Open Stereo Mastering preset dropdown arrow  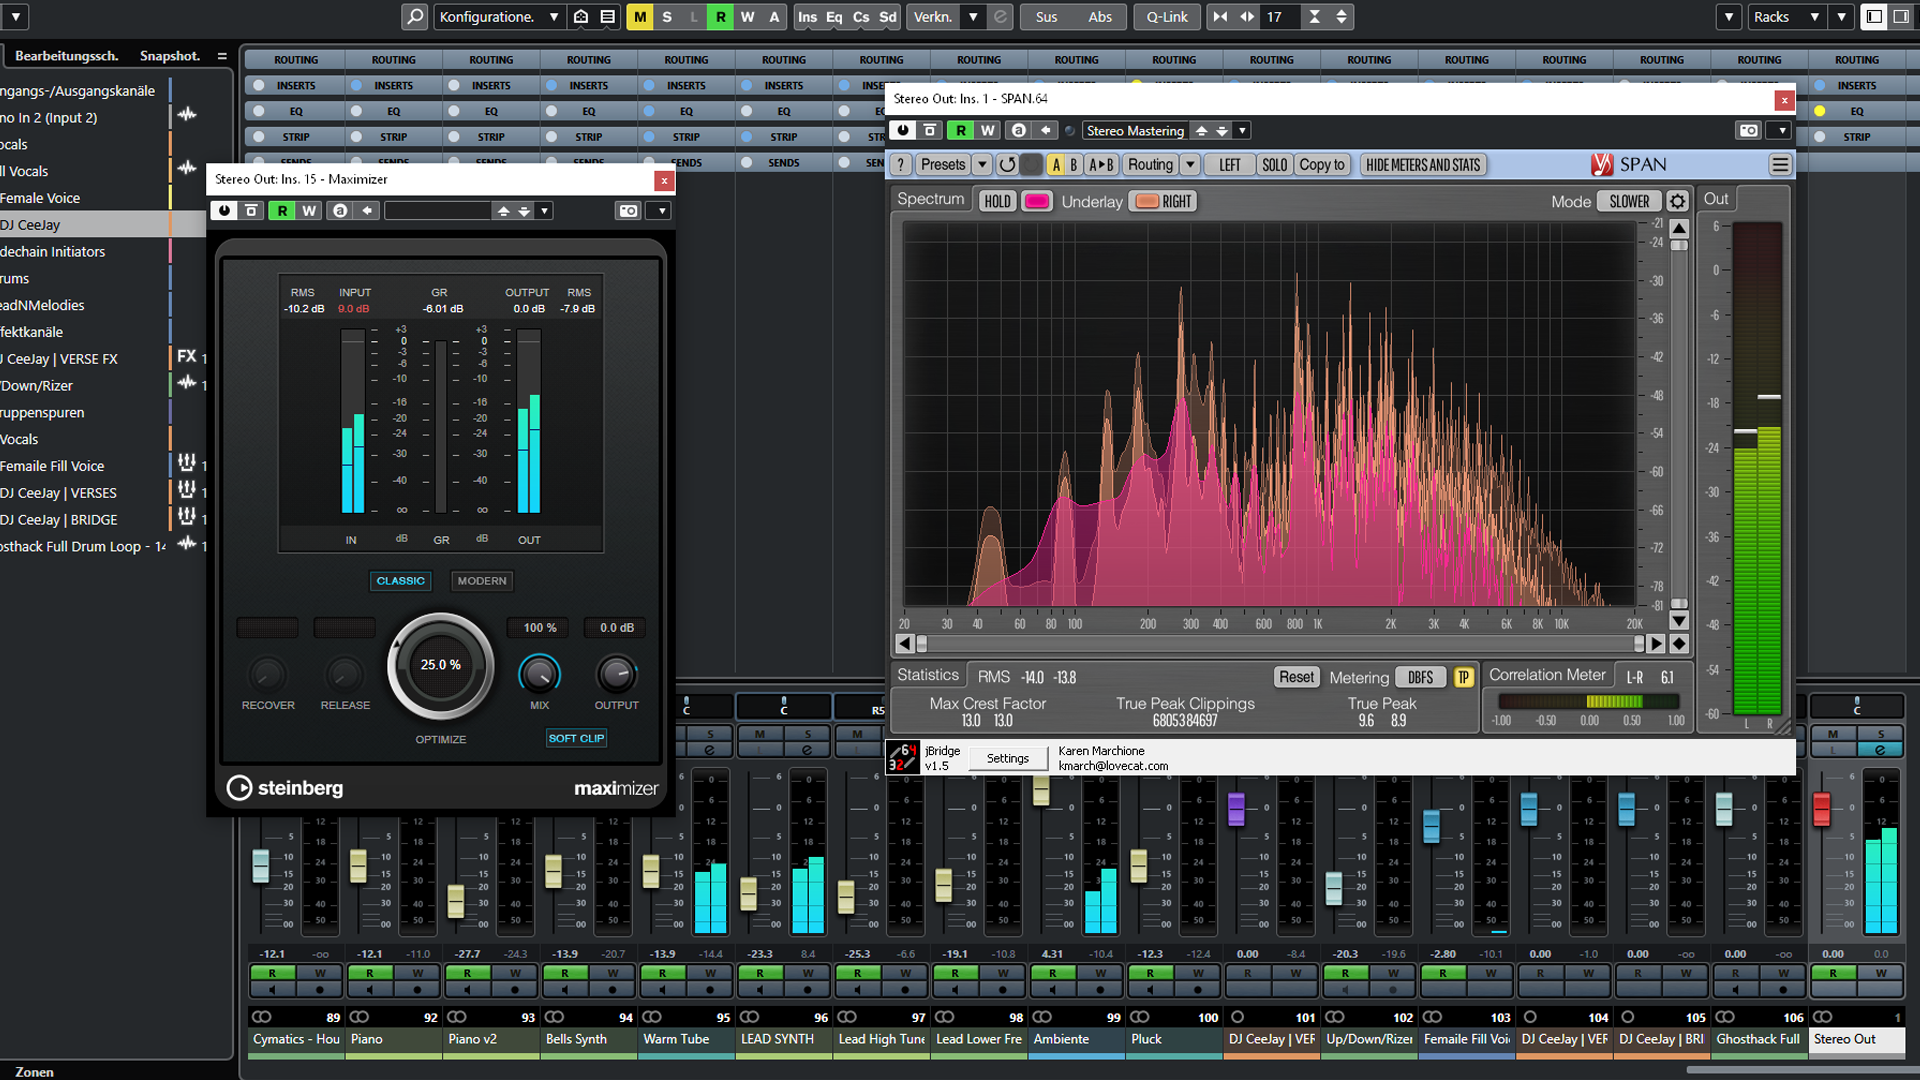pyautogui.click(x=1242, y=130)
